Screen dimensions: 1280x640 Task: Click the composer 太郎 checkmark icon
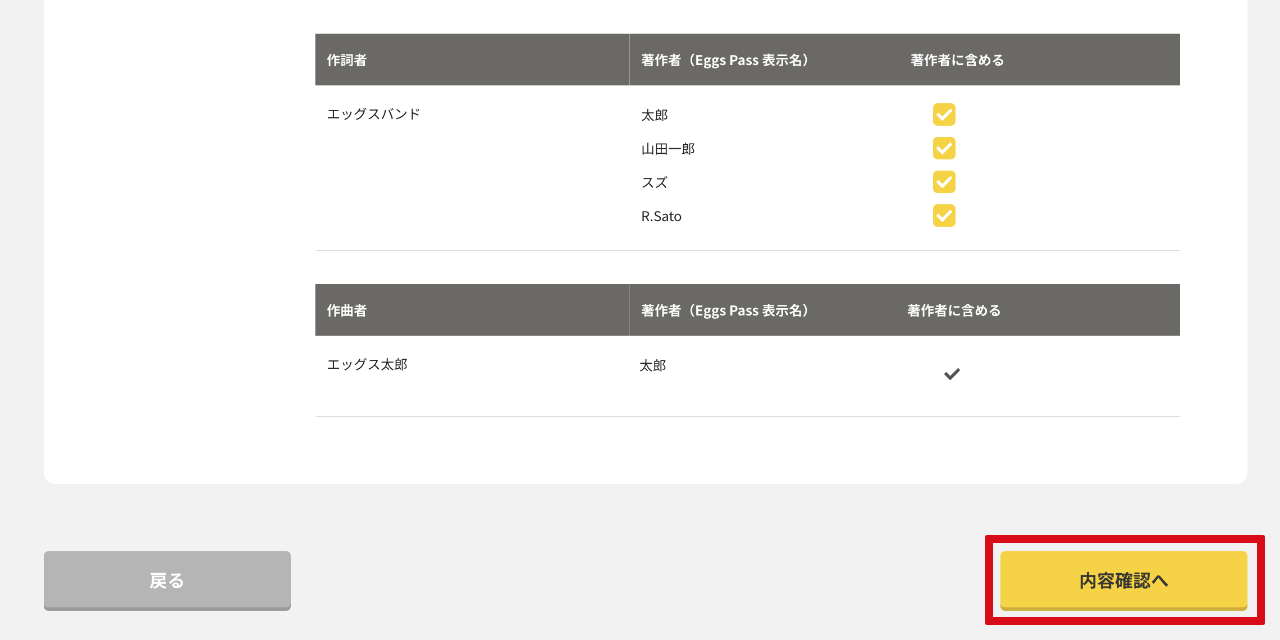(x=952, y=374)
